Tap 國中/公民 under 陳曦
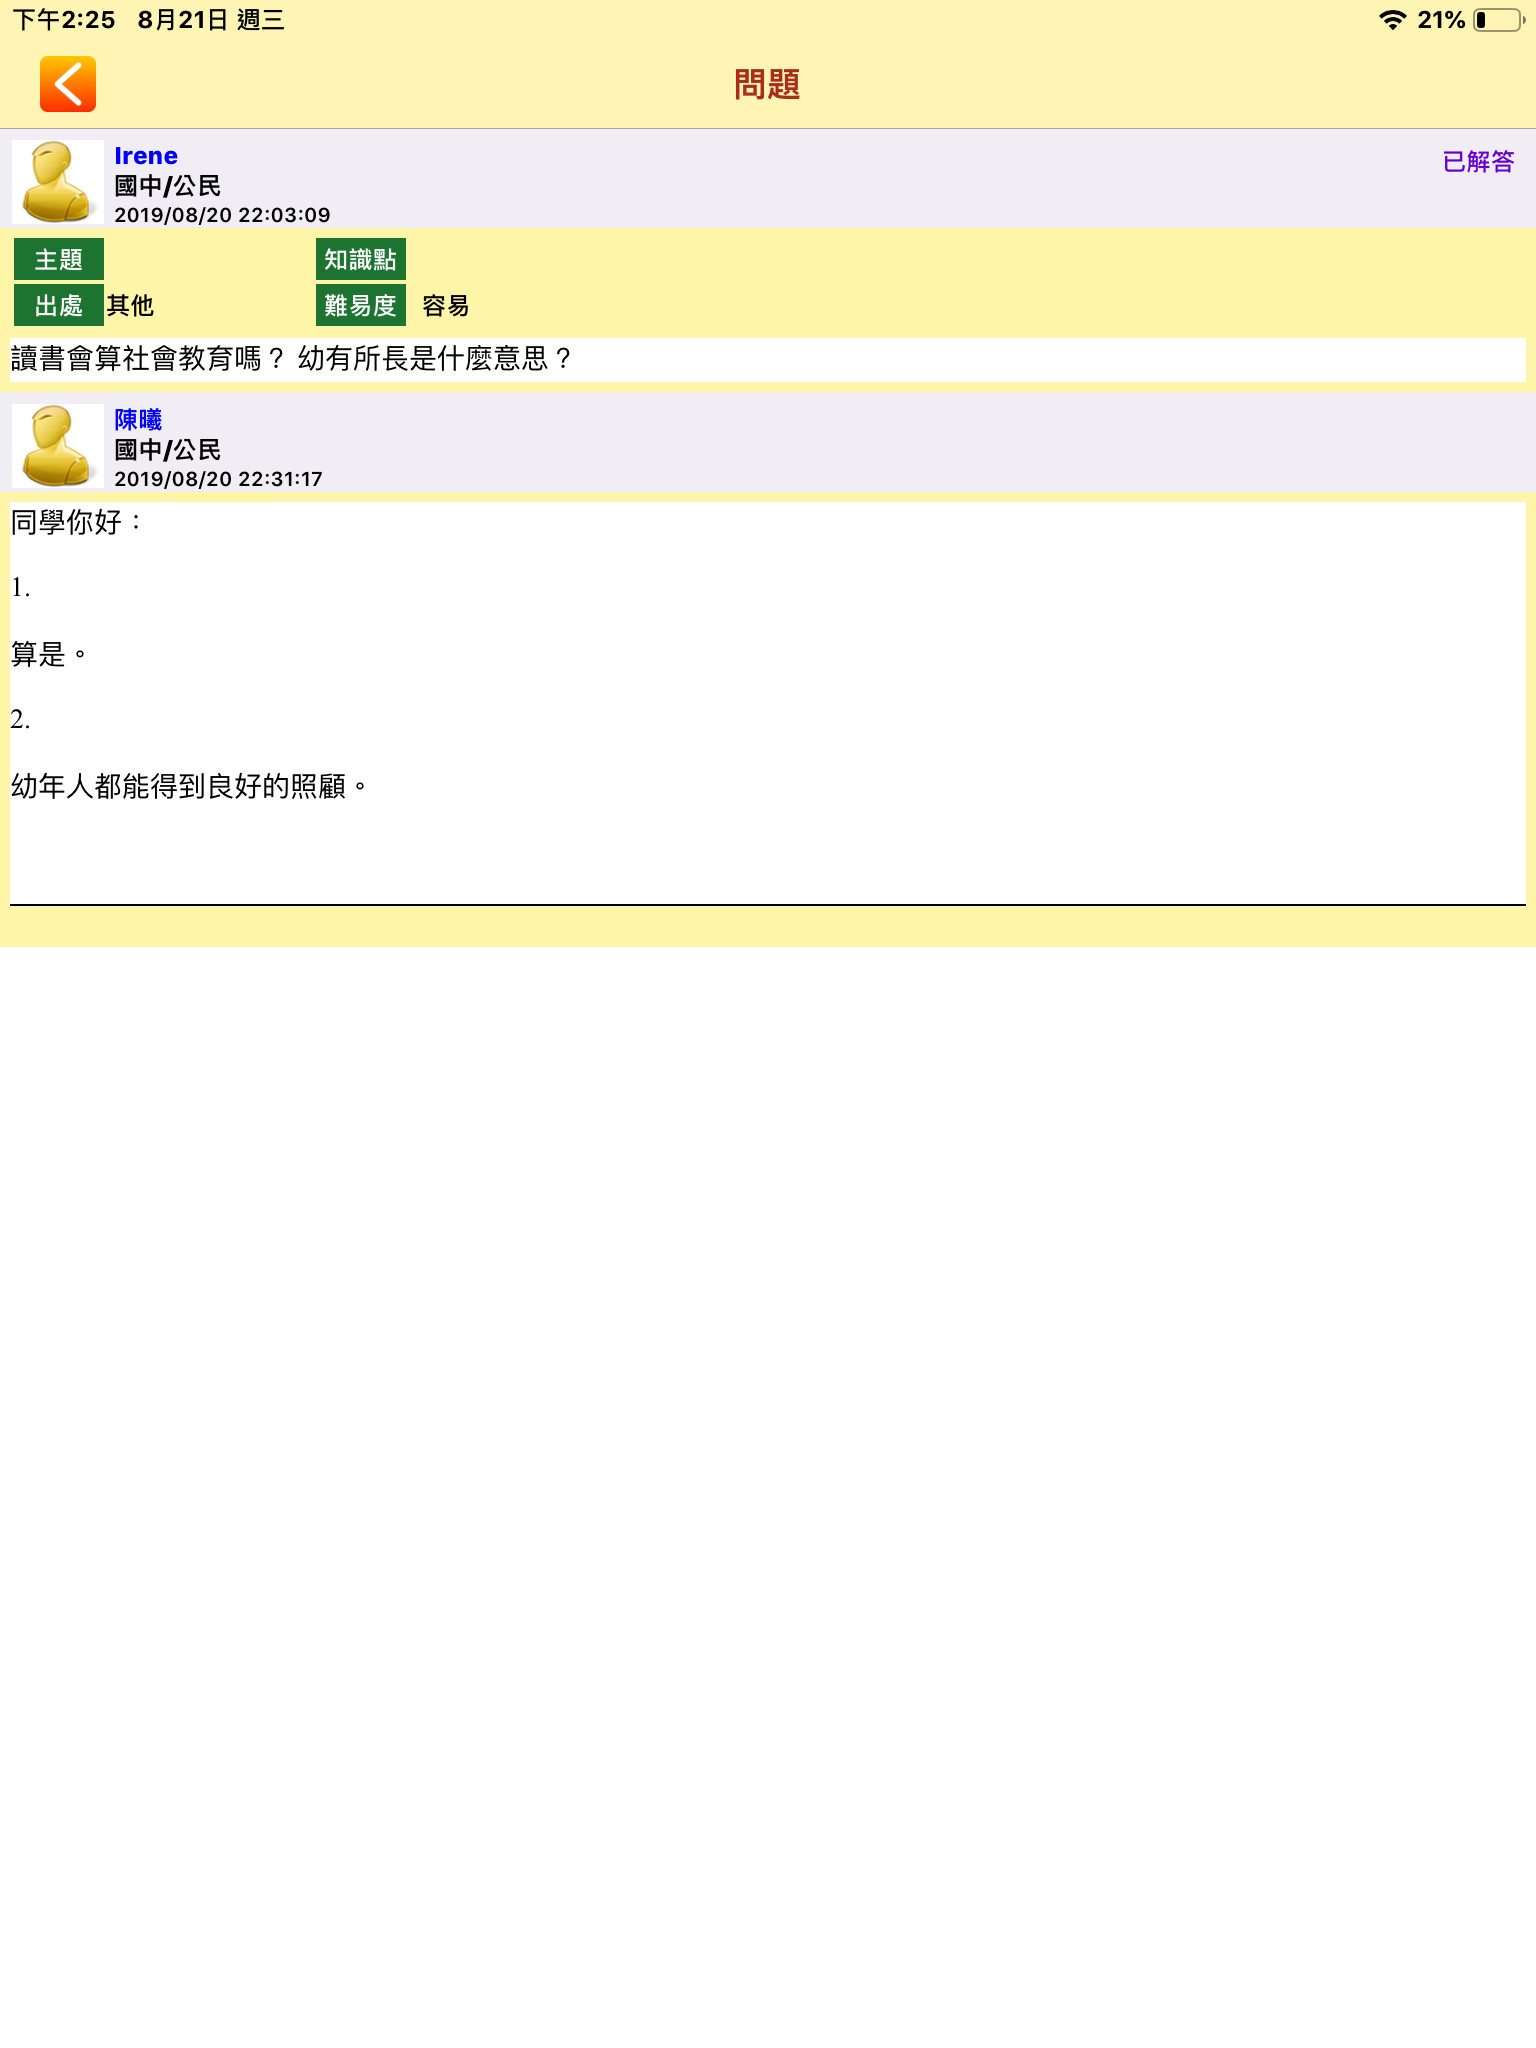The image size is (1536, 2048). (x=167, y=450)
